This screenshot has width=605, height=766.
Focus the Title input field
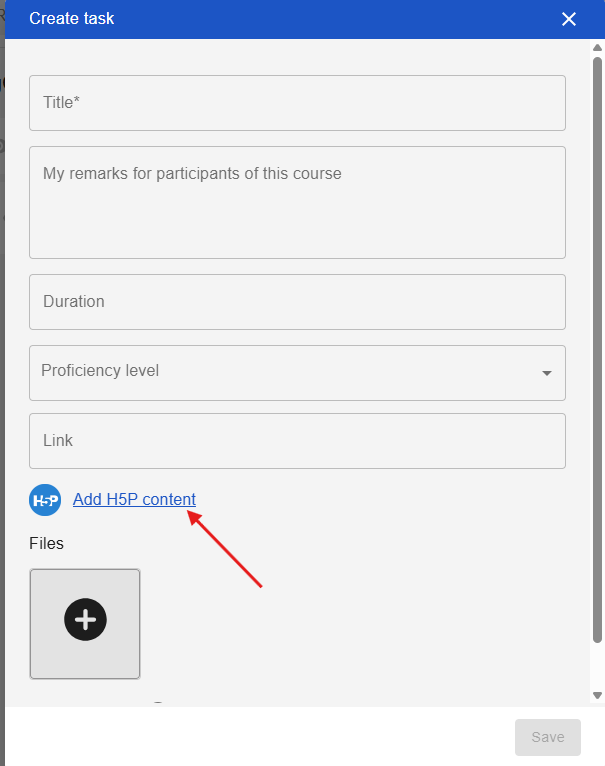coord(297,102)
